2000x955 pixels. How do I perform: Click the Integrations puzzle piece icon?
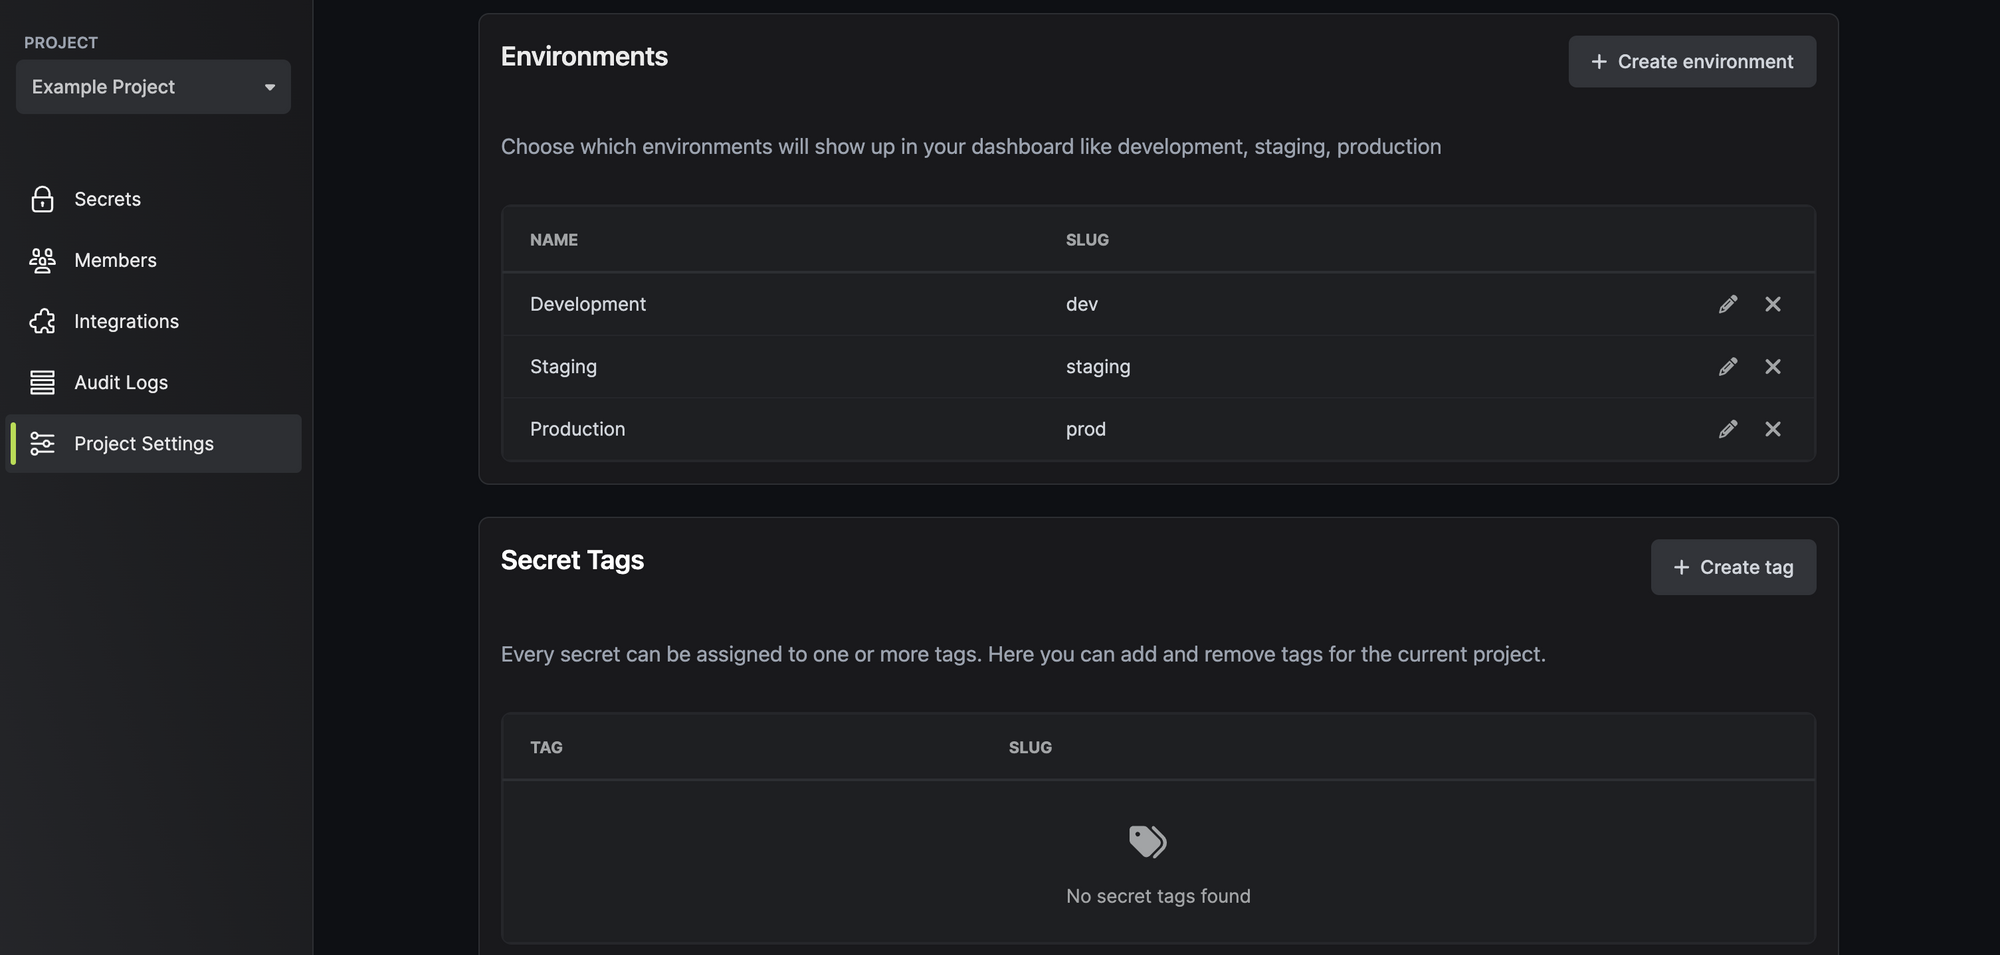click(42, 321)
